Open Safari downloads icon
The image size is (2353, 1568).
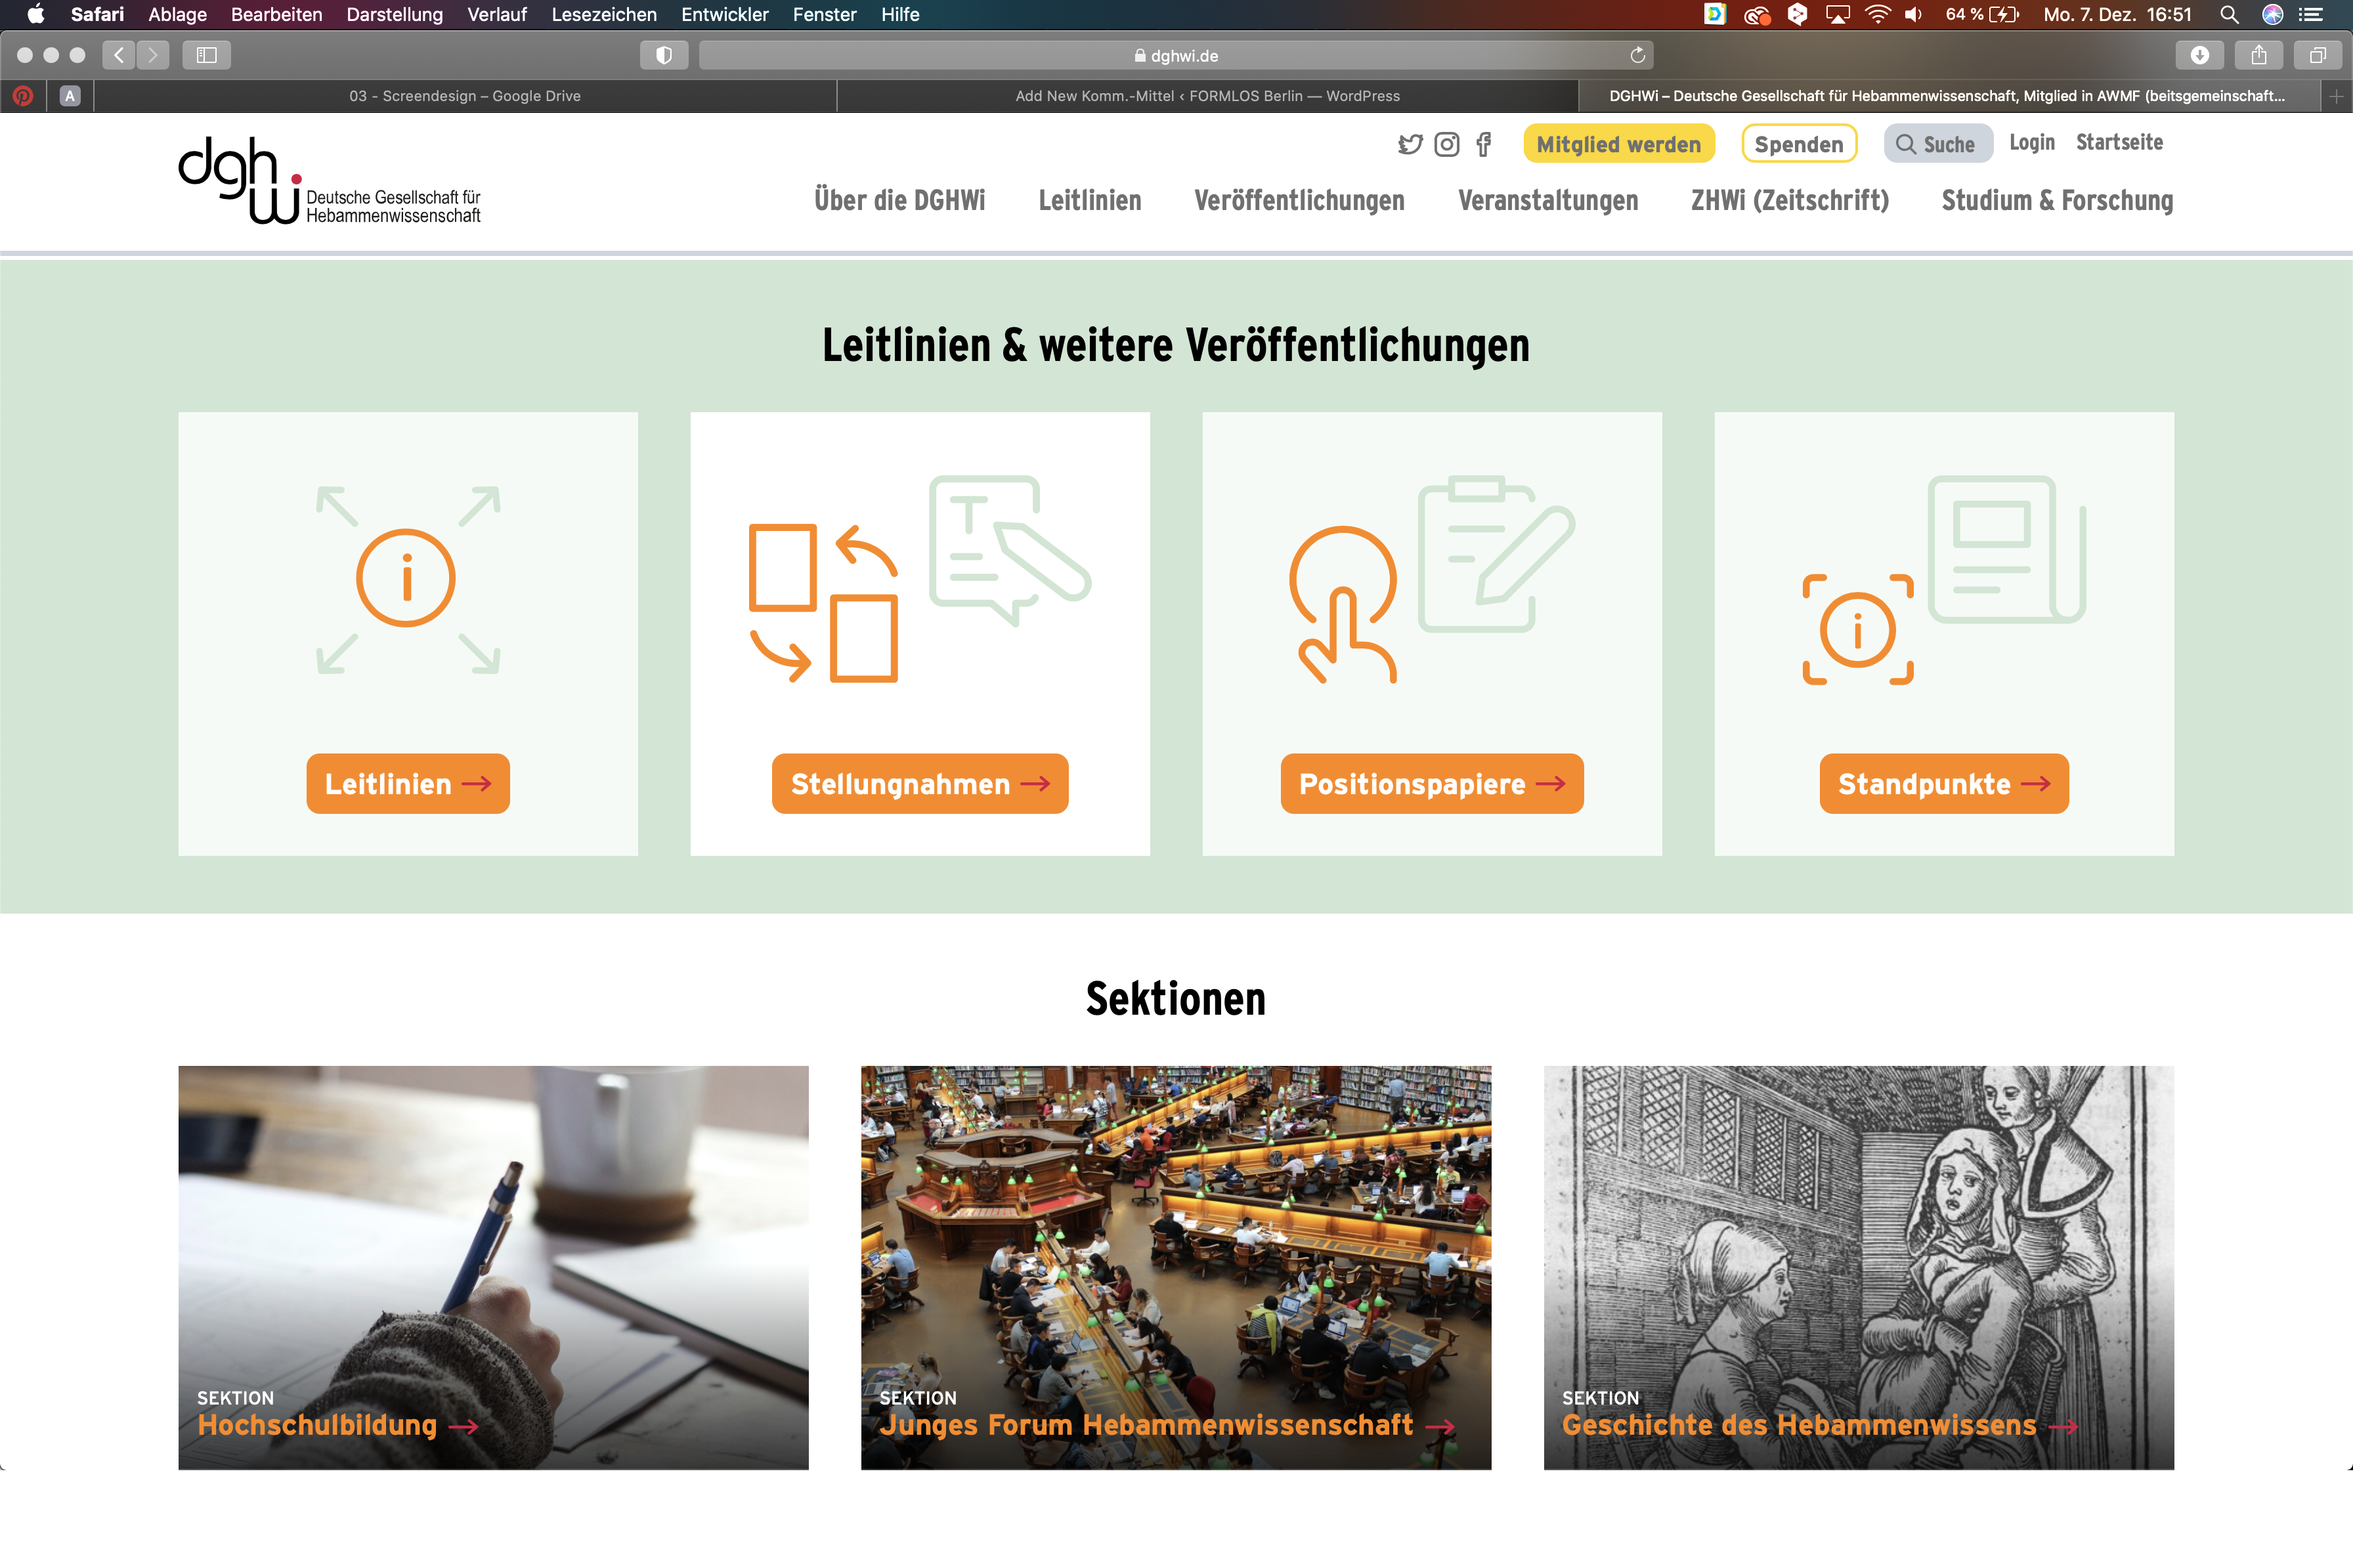[2200, 55]
